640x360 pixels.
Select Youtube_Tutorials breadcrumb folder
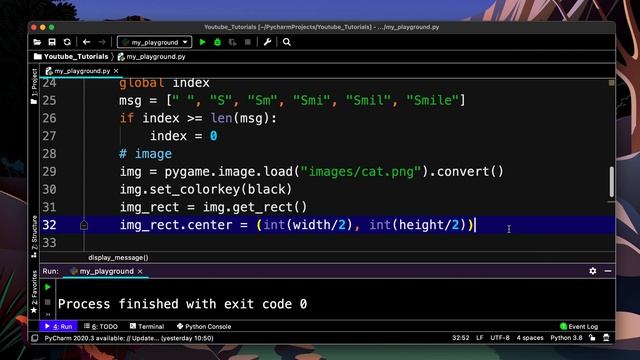(x=71, y=57)
